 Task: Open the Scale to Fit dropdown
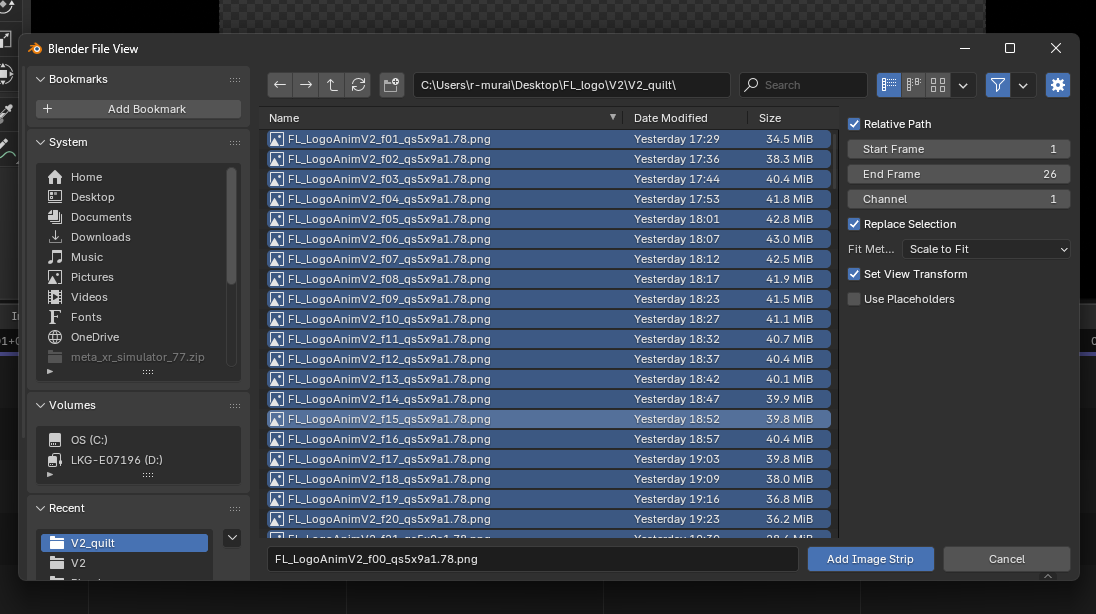pos(986,249)
